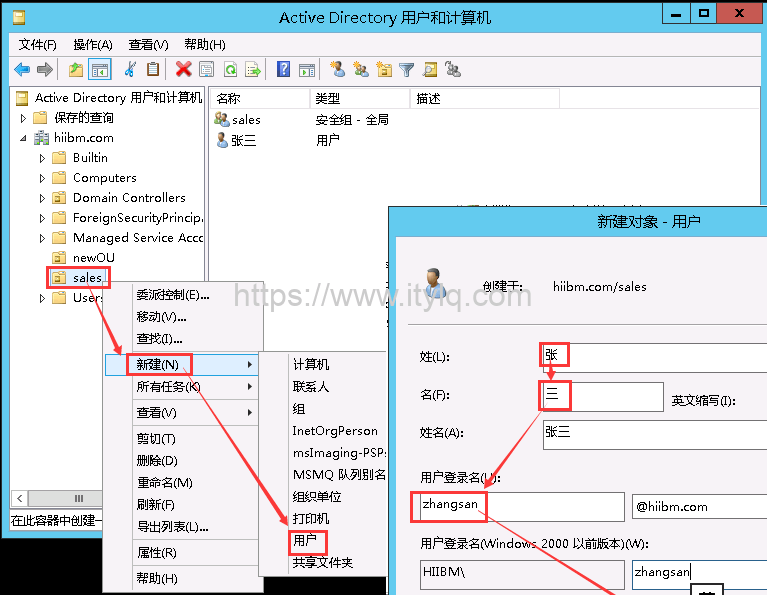Select 共享文件夹 in the New submenu
This screenshot has height=595, width=767.
(323, 562)
